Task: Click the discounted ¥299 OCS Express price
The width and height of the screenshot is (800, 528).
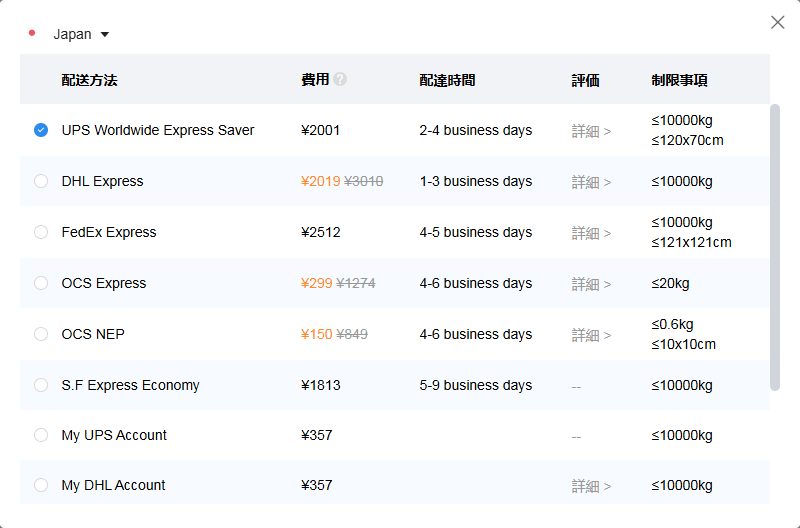Action: click(316, 283)
